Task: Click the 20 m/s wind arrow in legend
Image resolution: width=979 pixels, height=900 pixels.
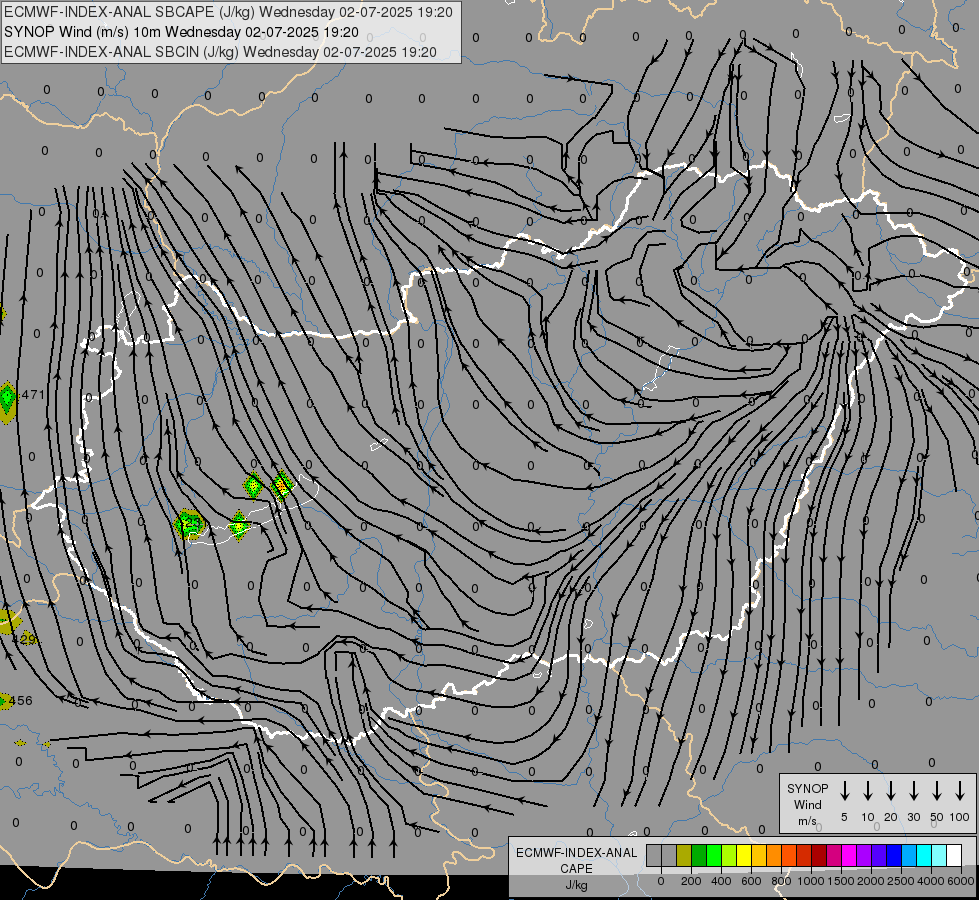Action: point(890,790)
